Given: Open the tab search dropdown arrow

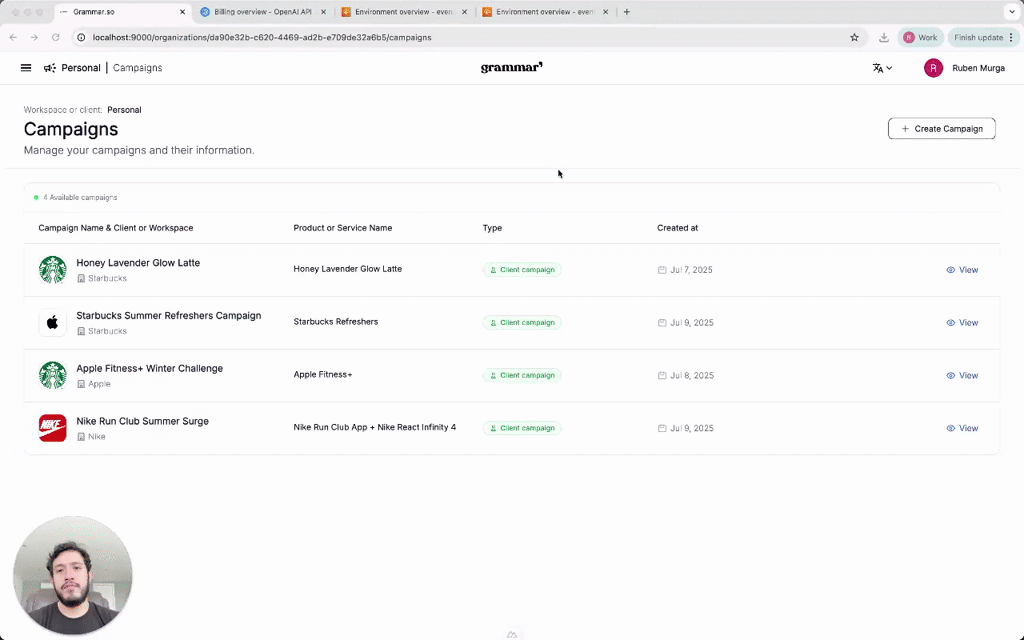Looking at the screenshot, I should click(1012, 12).
